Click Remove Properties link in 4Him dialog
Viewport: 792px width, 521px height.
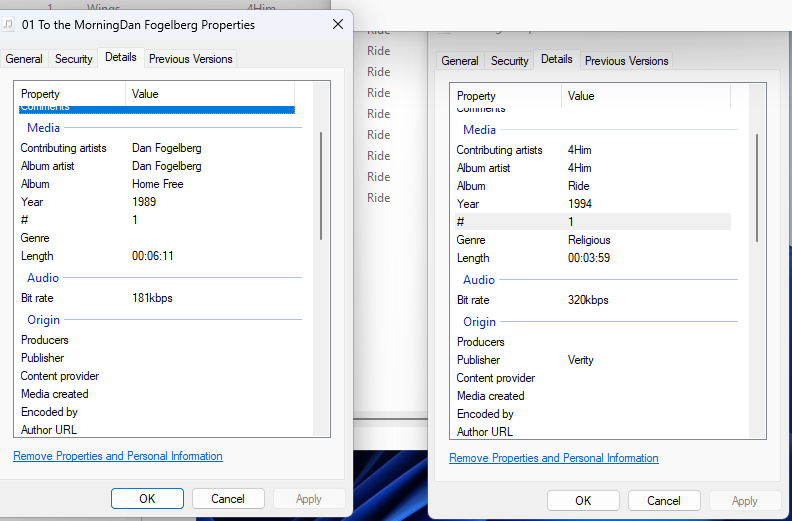pos(554,458)
